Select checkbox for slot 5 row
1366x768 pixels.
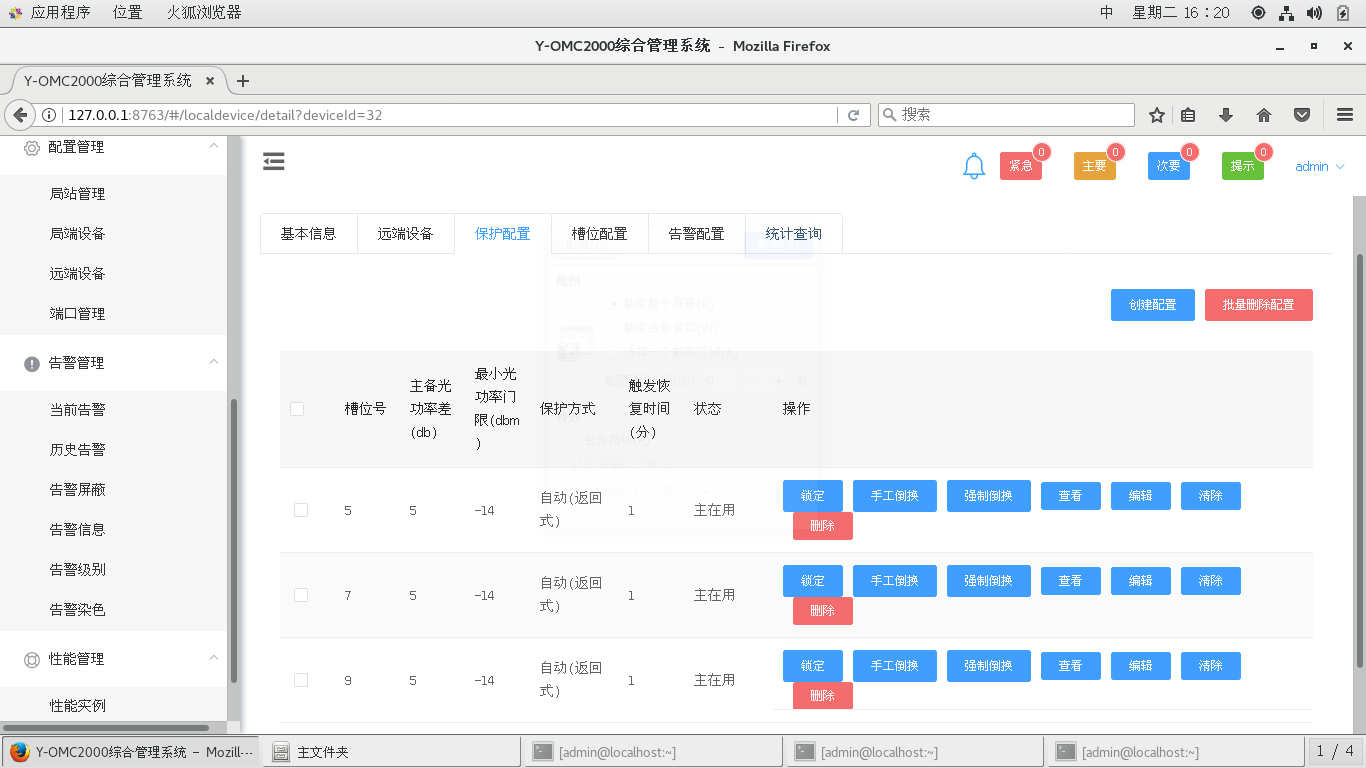tap(301, 510)
